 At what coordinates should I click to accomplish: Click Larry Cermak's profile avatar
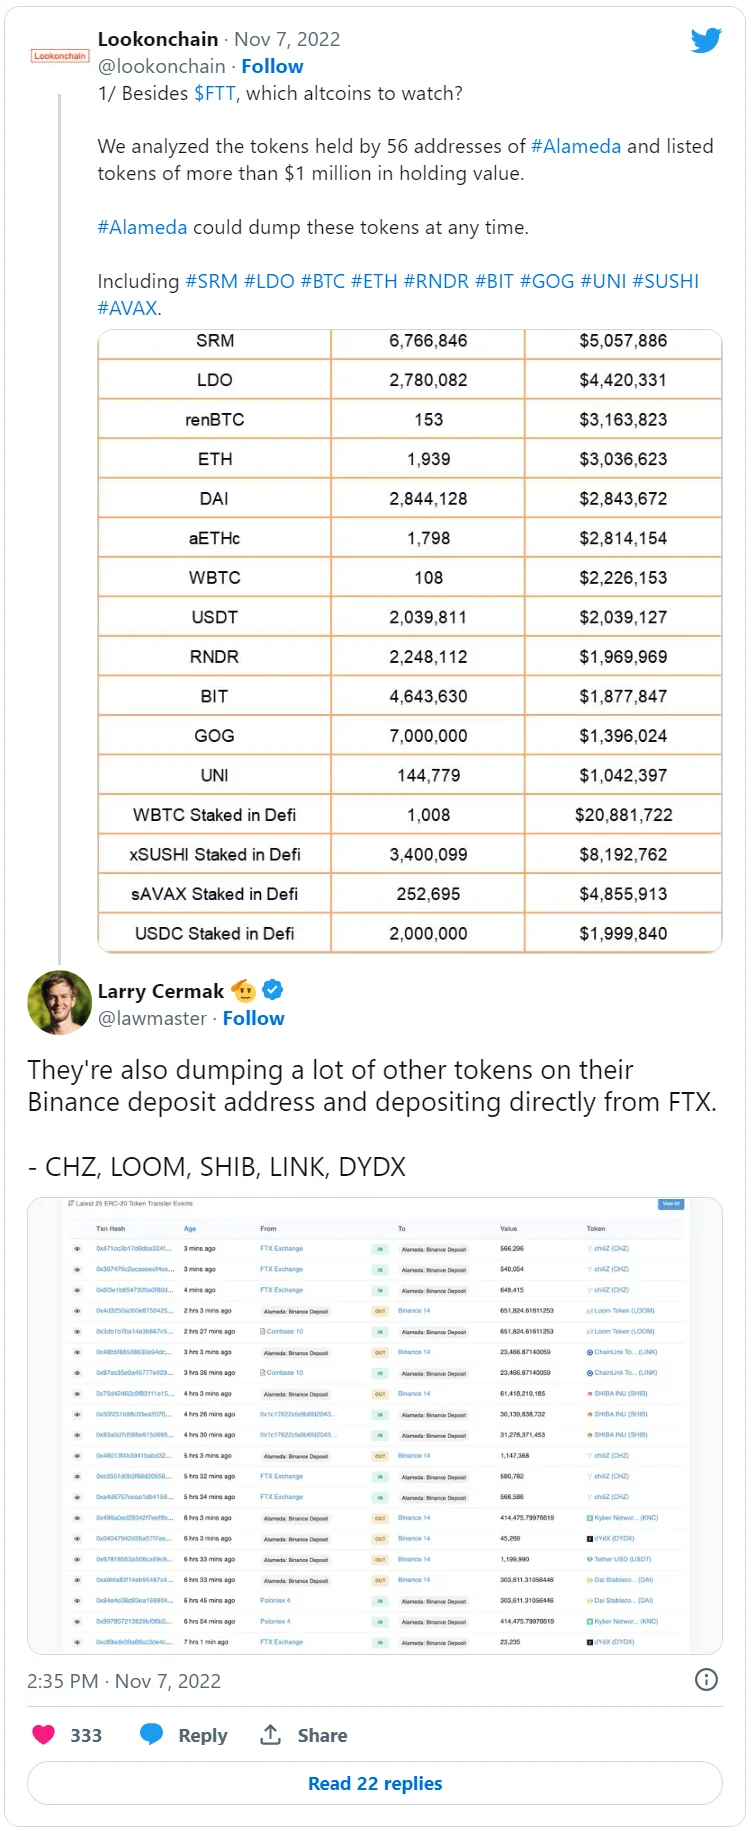point(59,1003)
